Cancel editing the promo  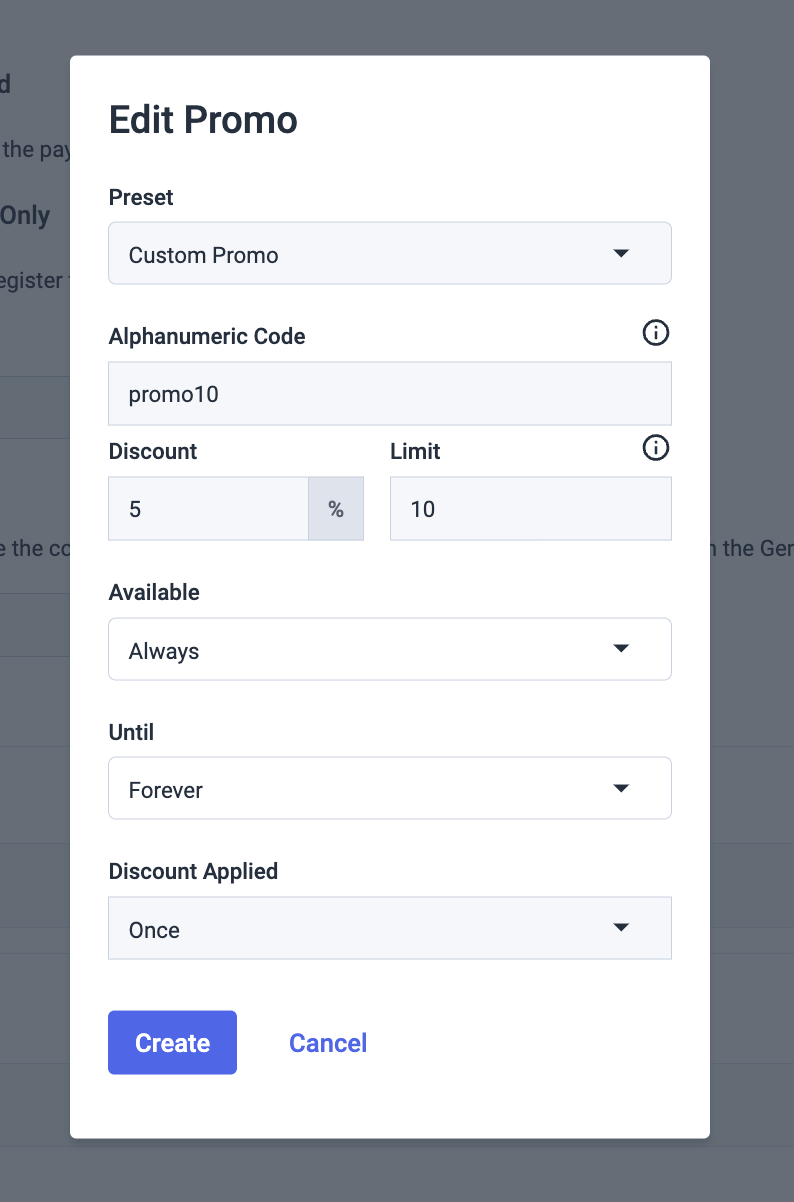click(328, 1043)
